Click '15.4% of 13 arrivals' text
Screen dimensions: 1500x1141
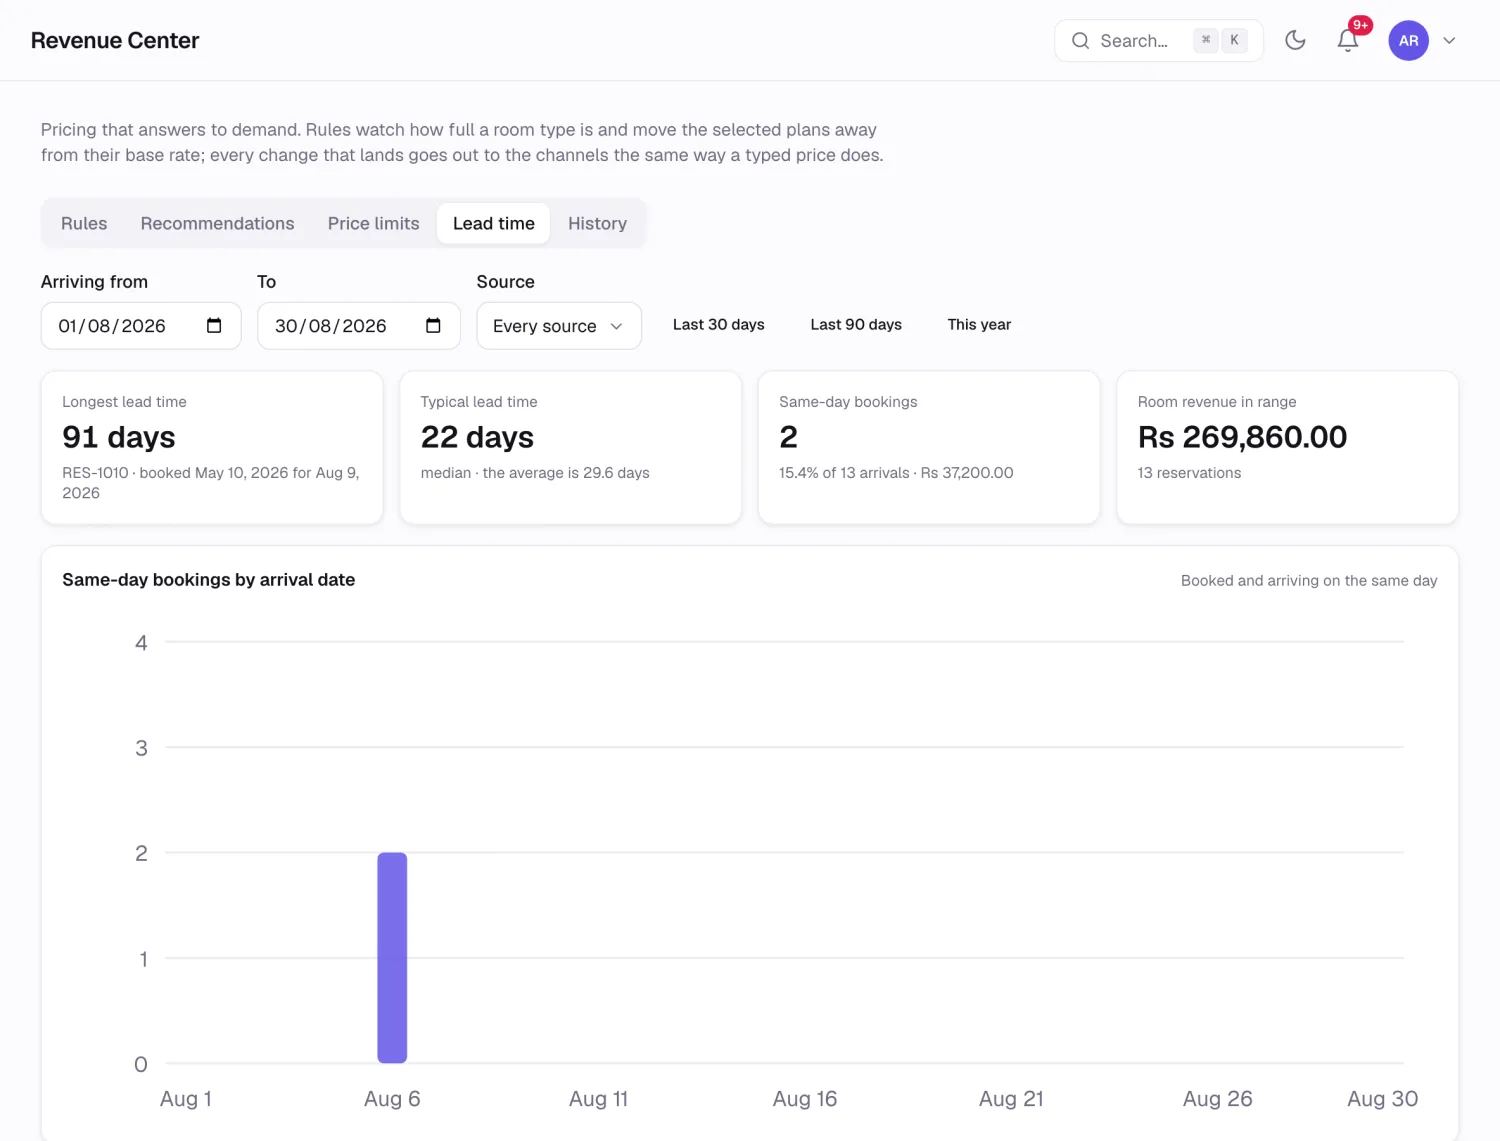click(844, 473)
